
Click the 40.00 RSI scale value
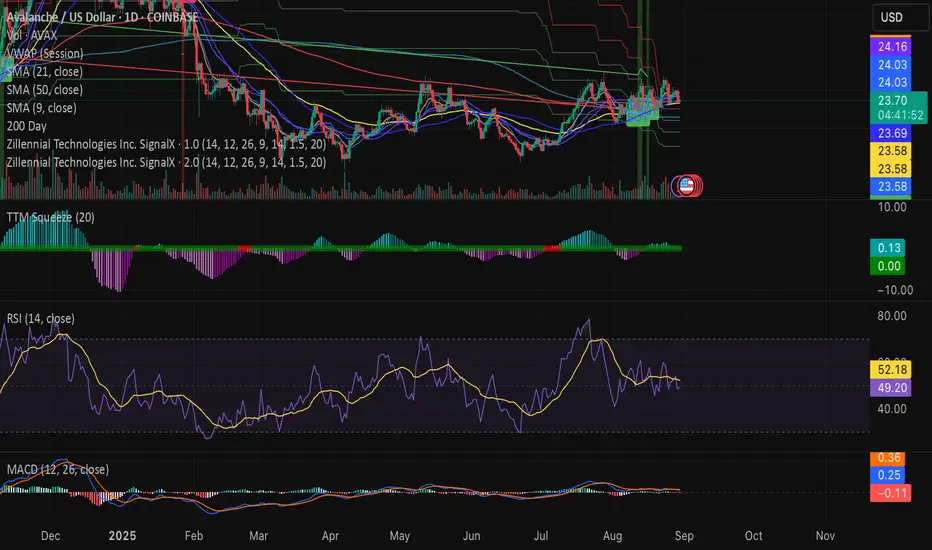point(892,409)
